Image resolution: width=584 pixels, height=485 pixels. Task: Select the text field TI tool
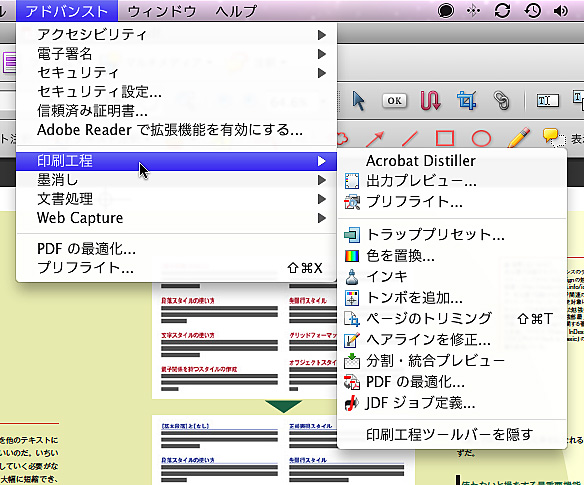(x=548, y=100)
